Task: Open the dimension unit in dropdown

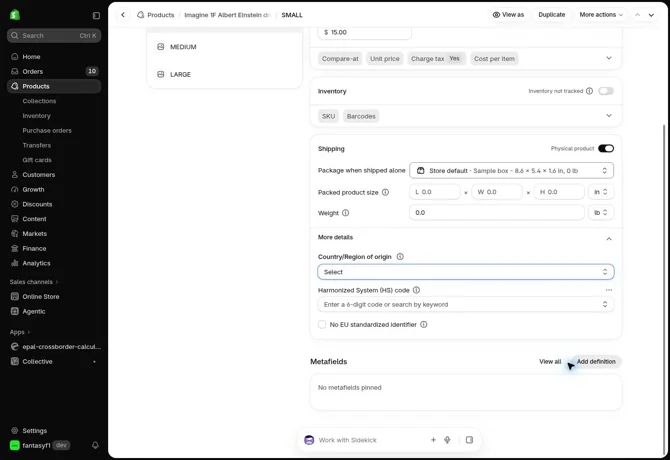Action: pyautogui.click(x=601, y=192)
